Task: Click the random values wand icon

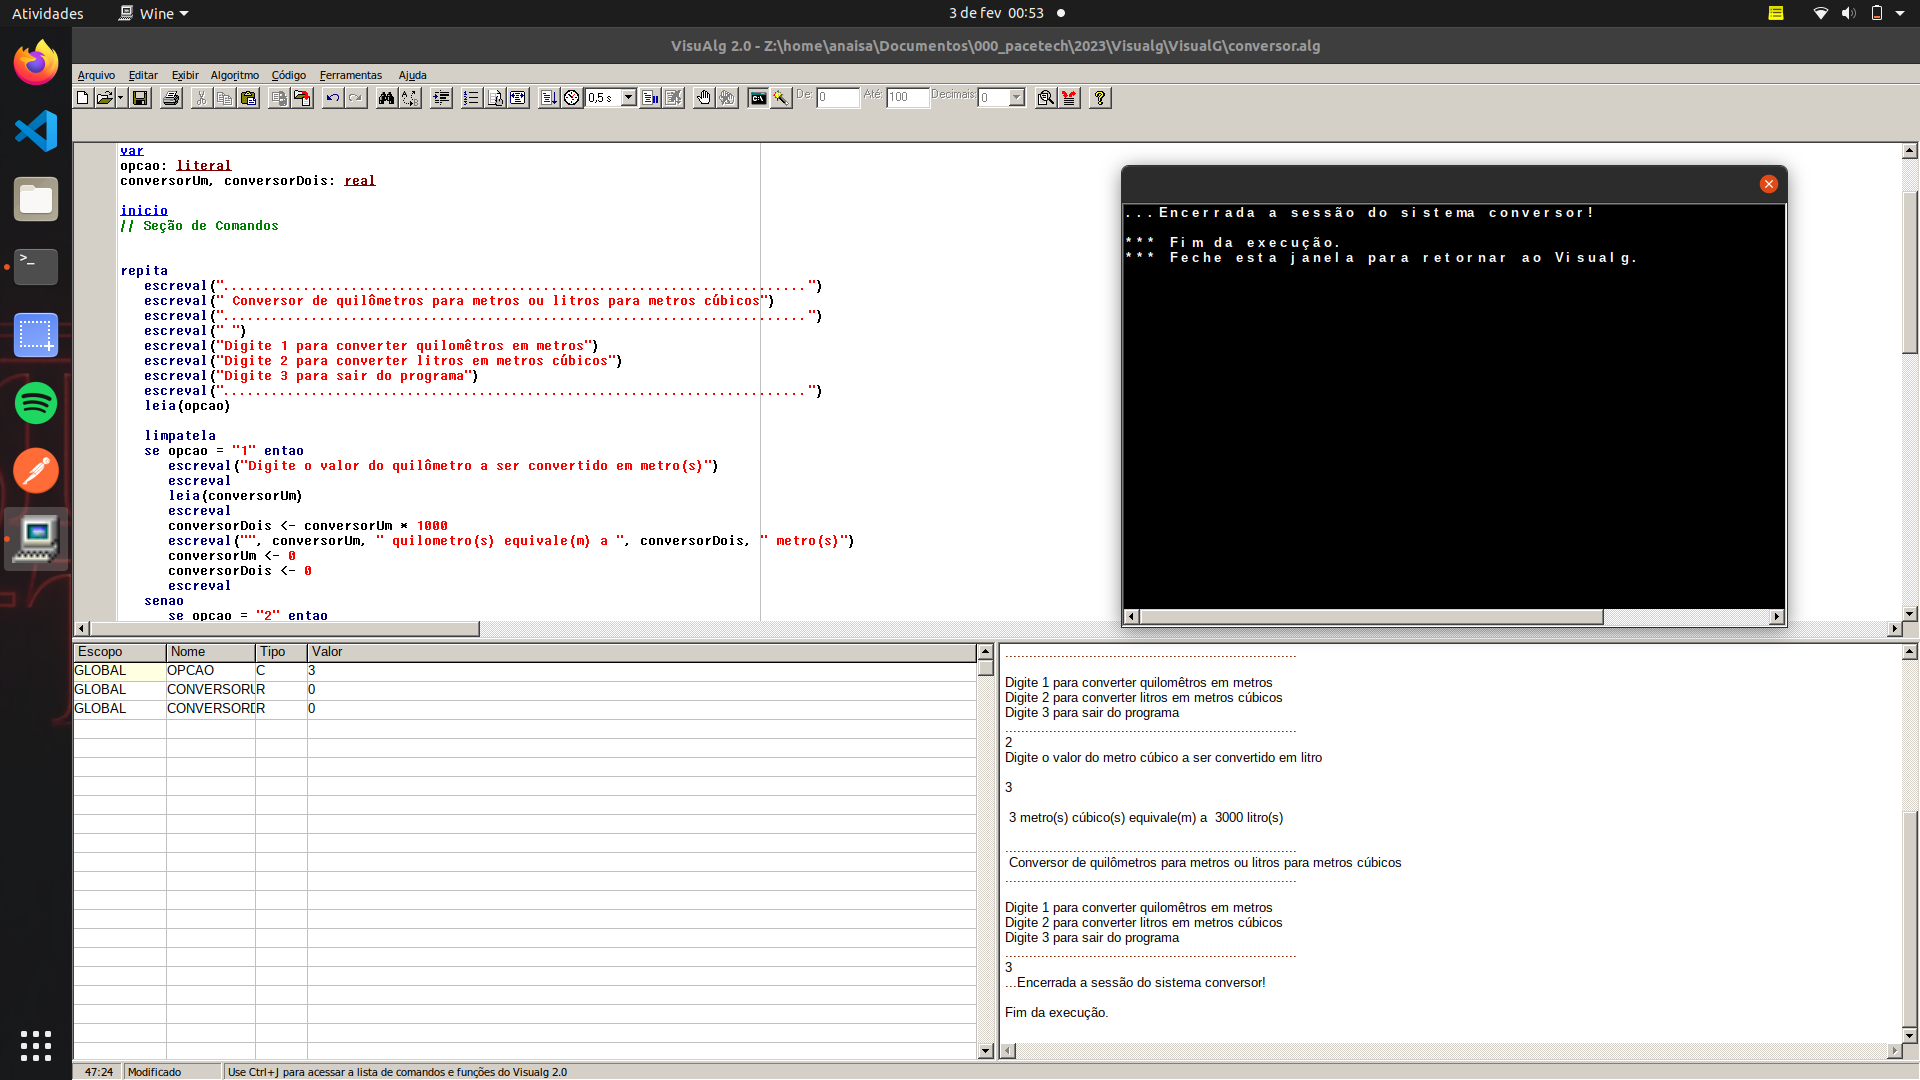Action: coord(781,97)
